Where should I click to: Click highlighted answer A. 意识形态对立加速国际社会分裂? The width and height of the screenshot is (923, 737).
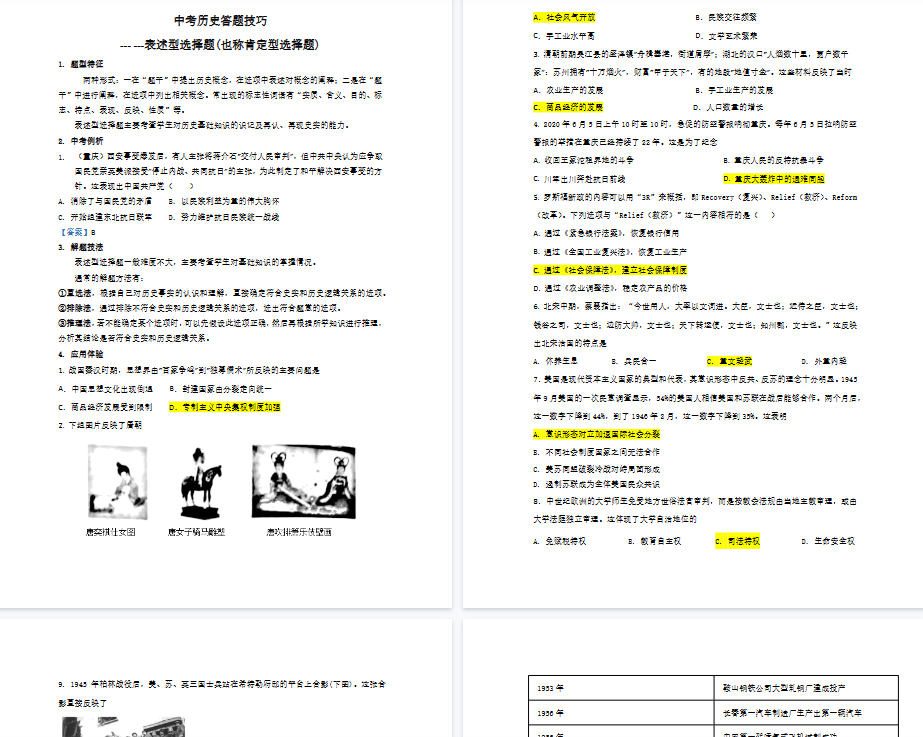[x=596, y=434]
